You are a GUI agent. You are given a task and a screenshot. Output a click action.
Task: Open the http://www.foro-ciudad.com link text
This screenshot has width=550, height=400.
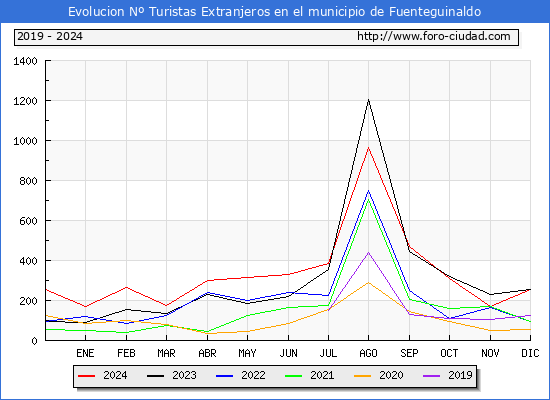pyautogui.click(x=434, y=36)
